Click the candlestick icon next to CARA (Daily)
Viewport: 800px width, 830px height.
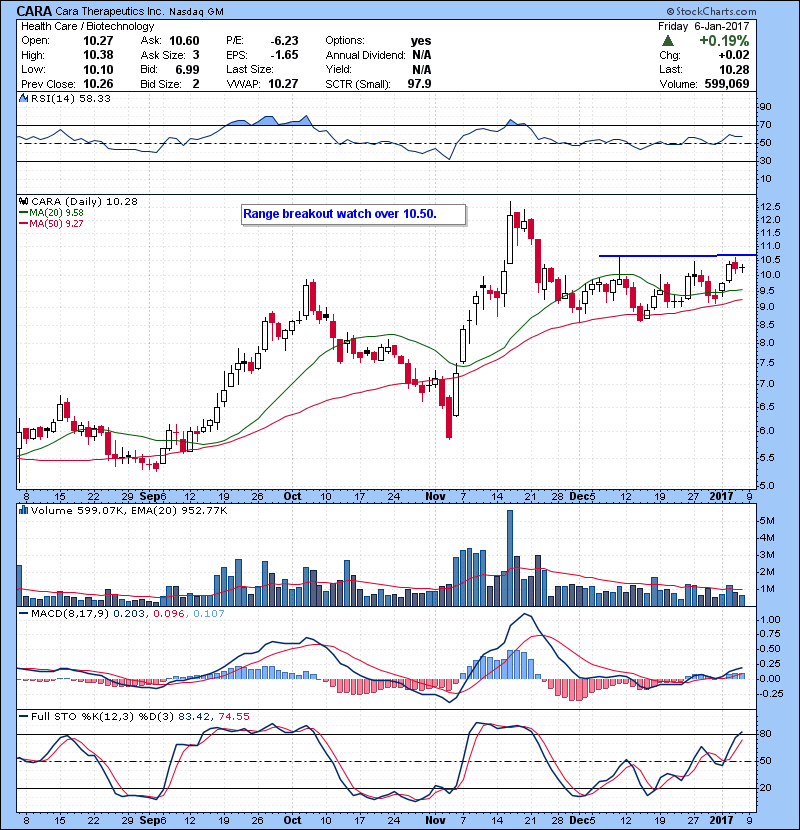pyautogui.click(x=23, y=201)
